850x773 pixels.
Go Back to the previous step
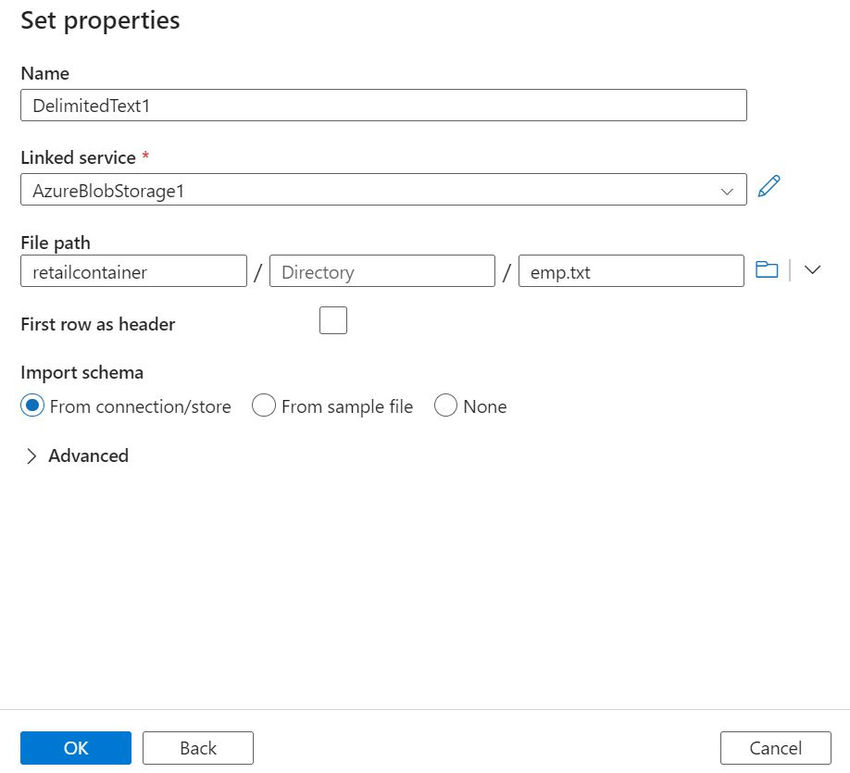[x=198, y=748]
